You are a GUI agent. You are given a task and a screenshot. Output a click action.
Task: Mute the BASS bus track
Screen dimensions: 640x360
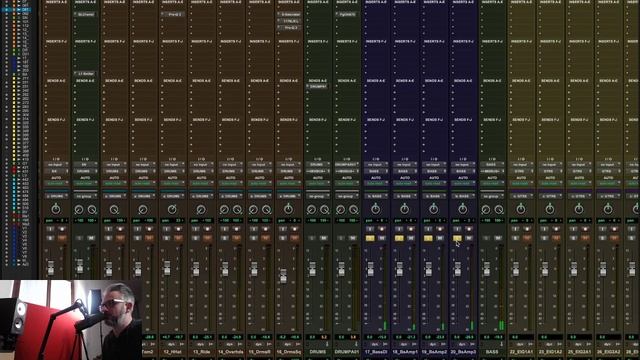click(x=498, y=238)
